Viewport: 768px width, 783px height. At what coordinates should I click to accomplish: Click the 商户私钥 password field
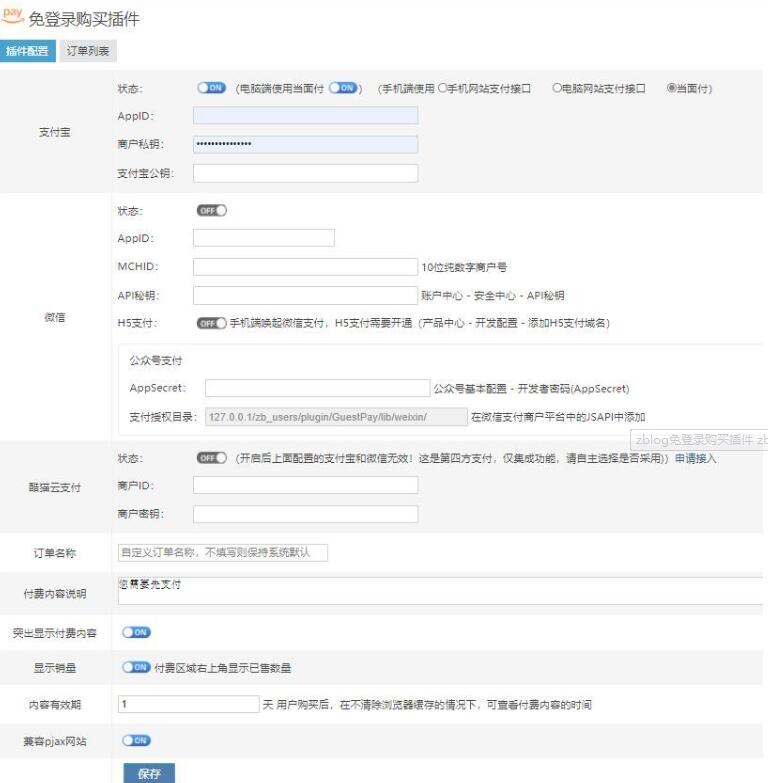pyautogui.click(x=306, y=144)
